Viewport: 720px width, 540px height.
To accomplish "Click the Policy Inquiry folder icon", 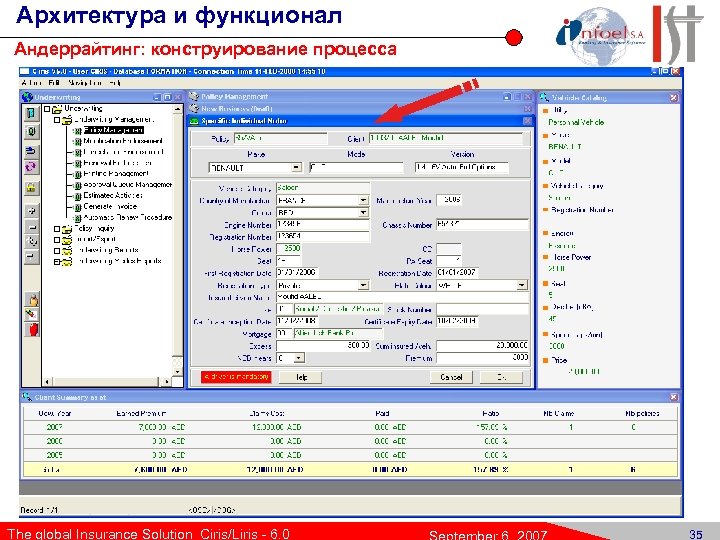I will click(67, 229).
